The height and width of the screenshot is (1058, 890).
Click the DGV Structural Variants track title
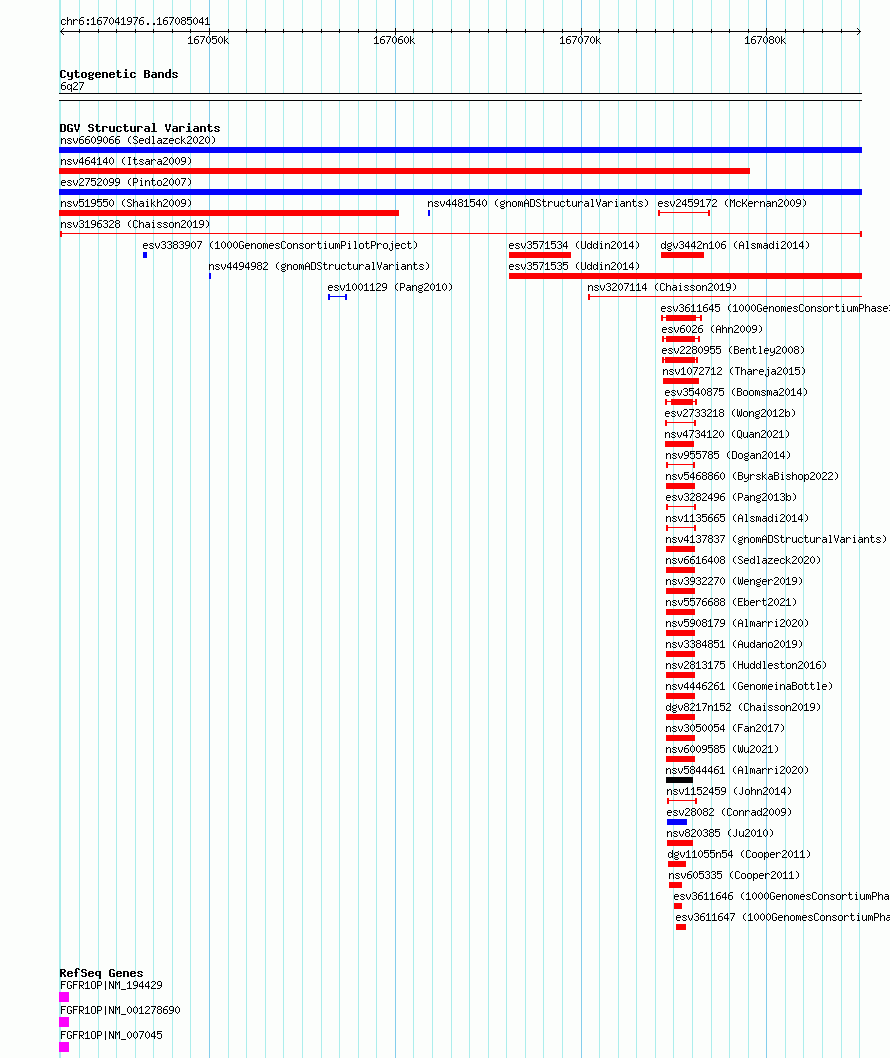click(140, 128)
